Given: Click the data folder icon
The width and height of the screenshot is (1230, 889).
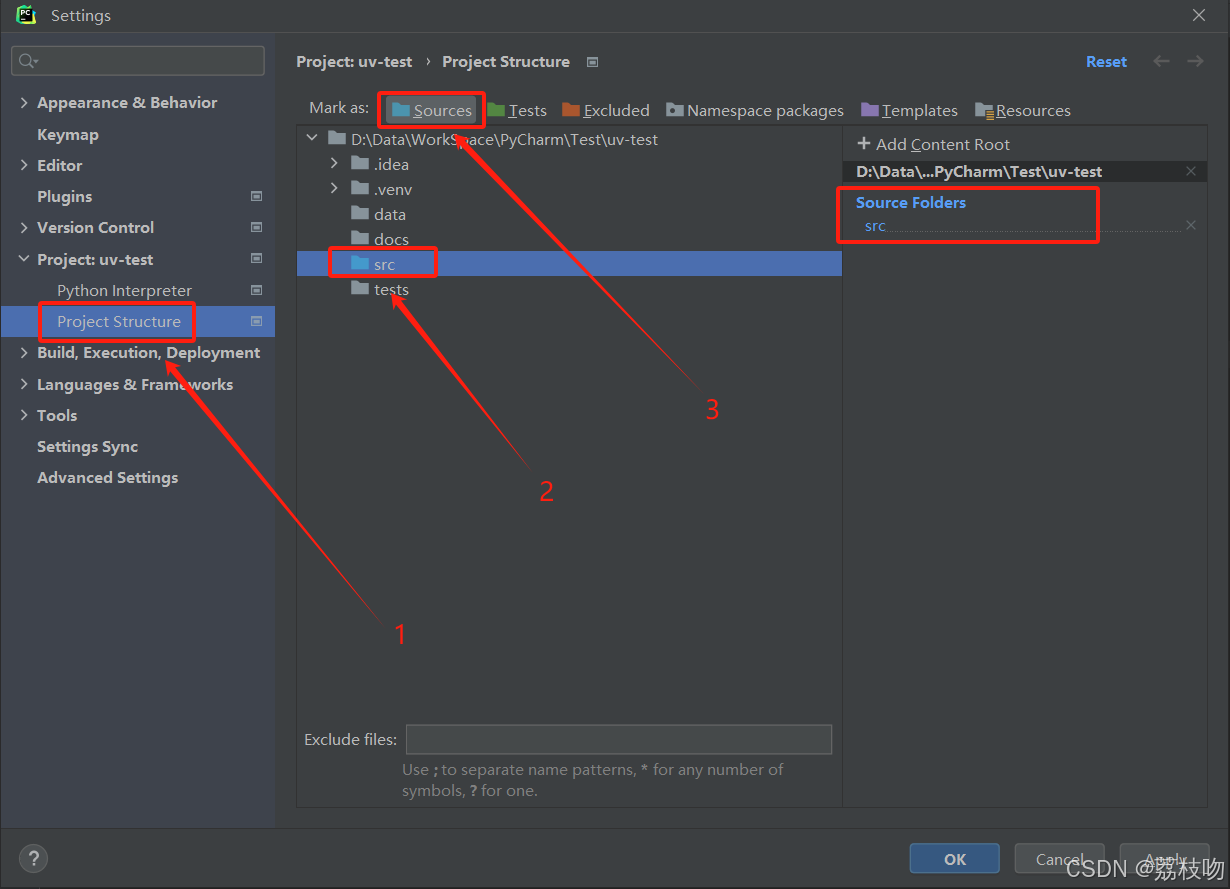Looking at the screenshot, I should 360,214.
